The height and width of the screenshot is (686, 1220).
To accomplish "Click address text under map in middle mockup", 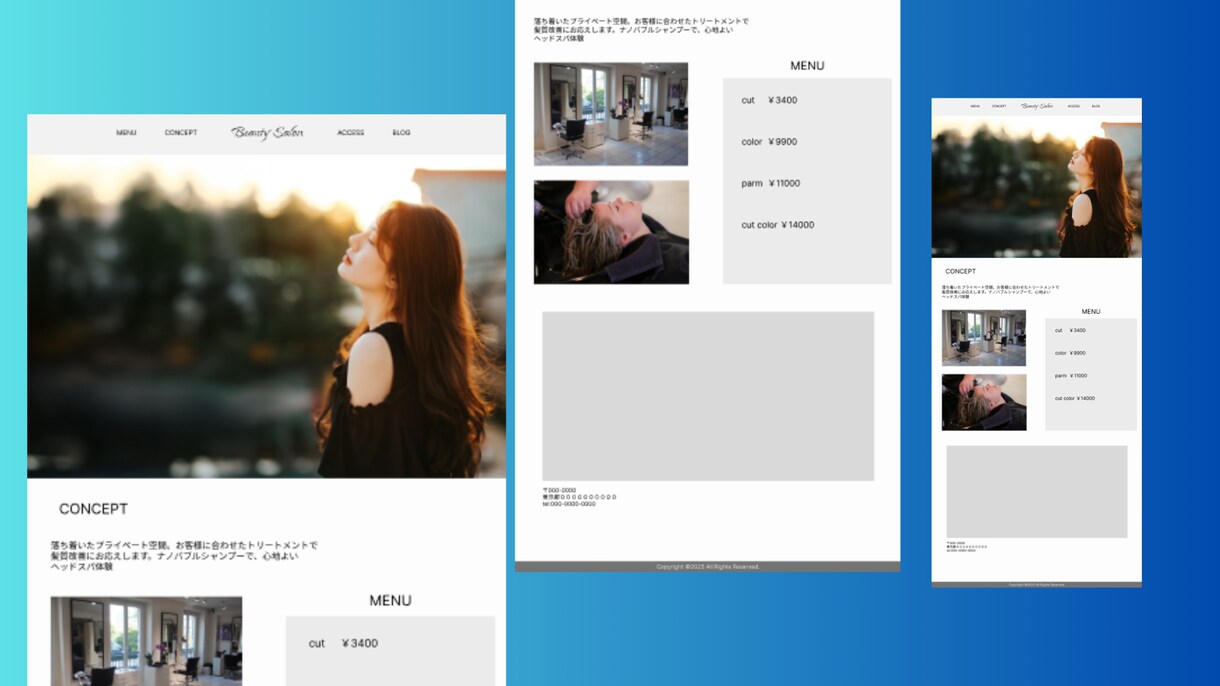I will click(x=579, y=497).
